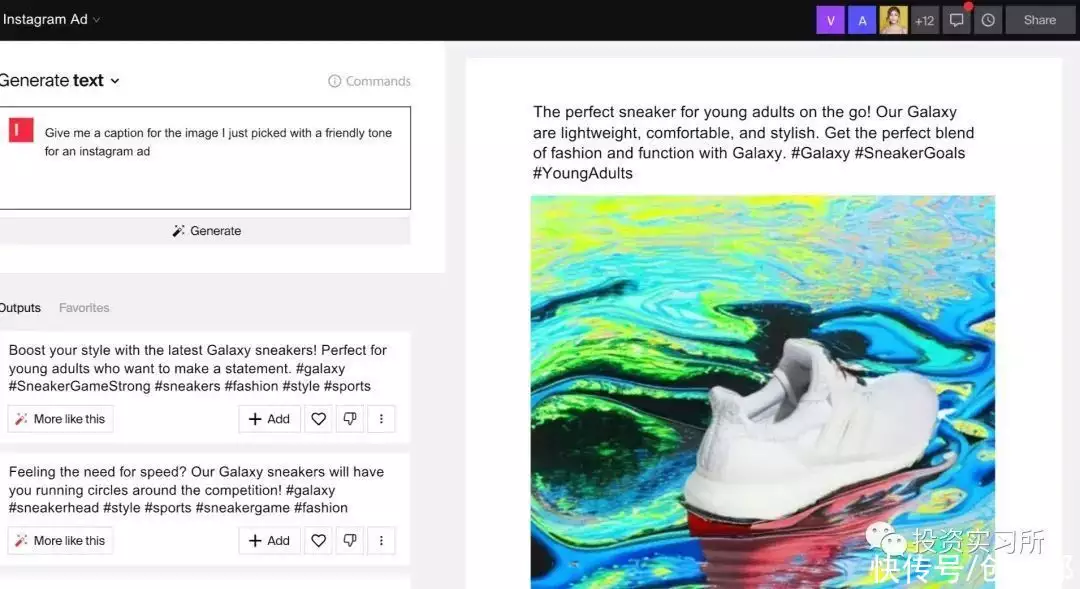1080x589 pixels.
Task: Open the comments icon in top bar
Action: pyautogui.click(x=956, y=20)
